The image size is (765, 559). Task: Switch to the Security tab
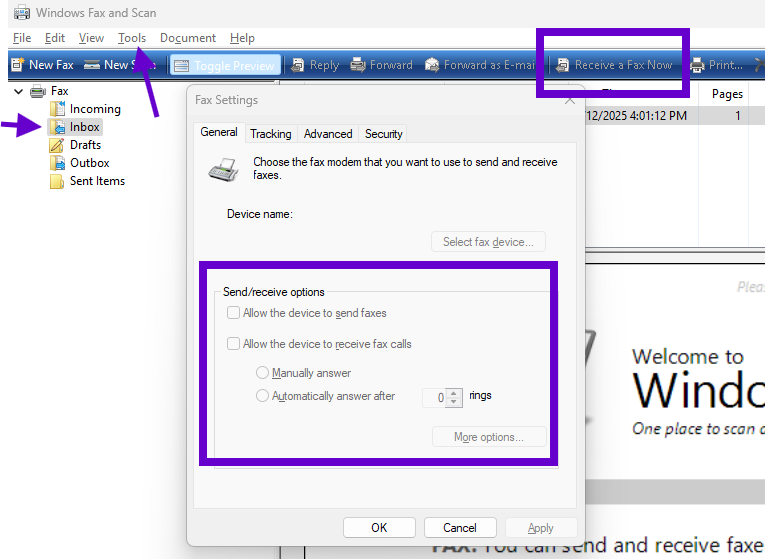[383, 134]
